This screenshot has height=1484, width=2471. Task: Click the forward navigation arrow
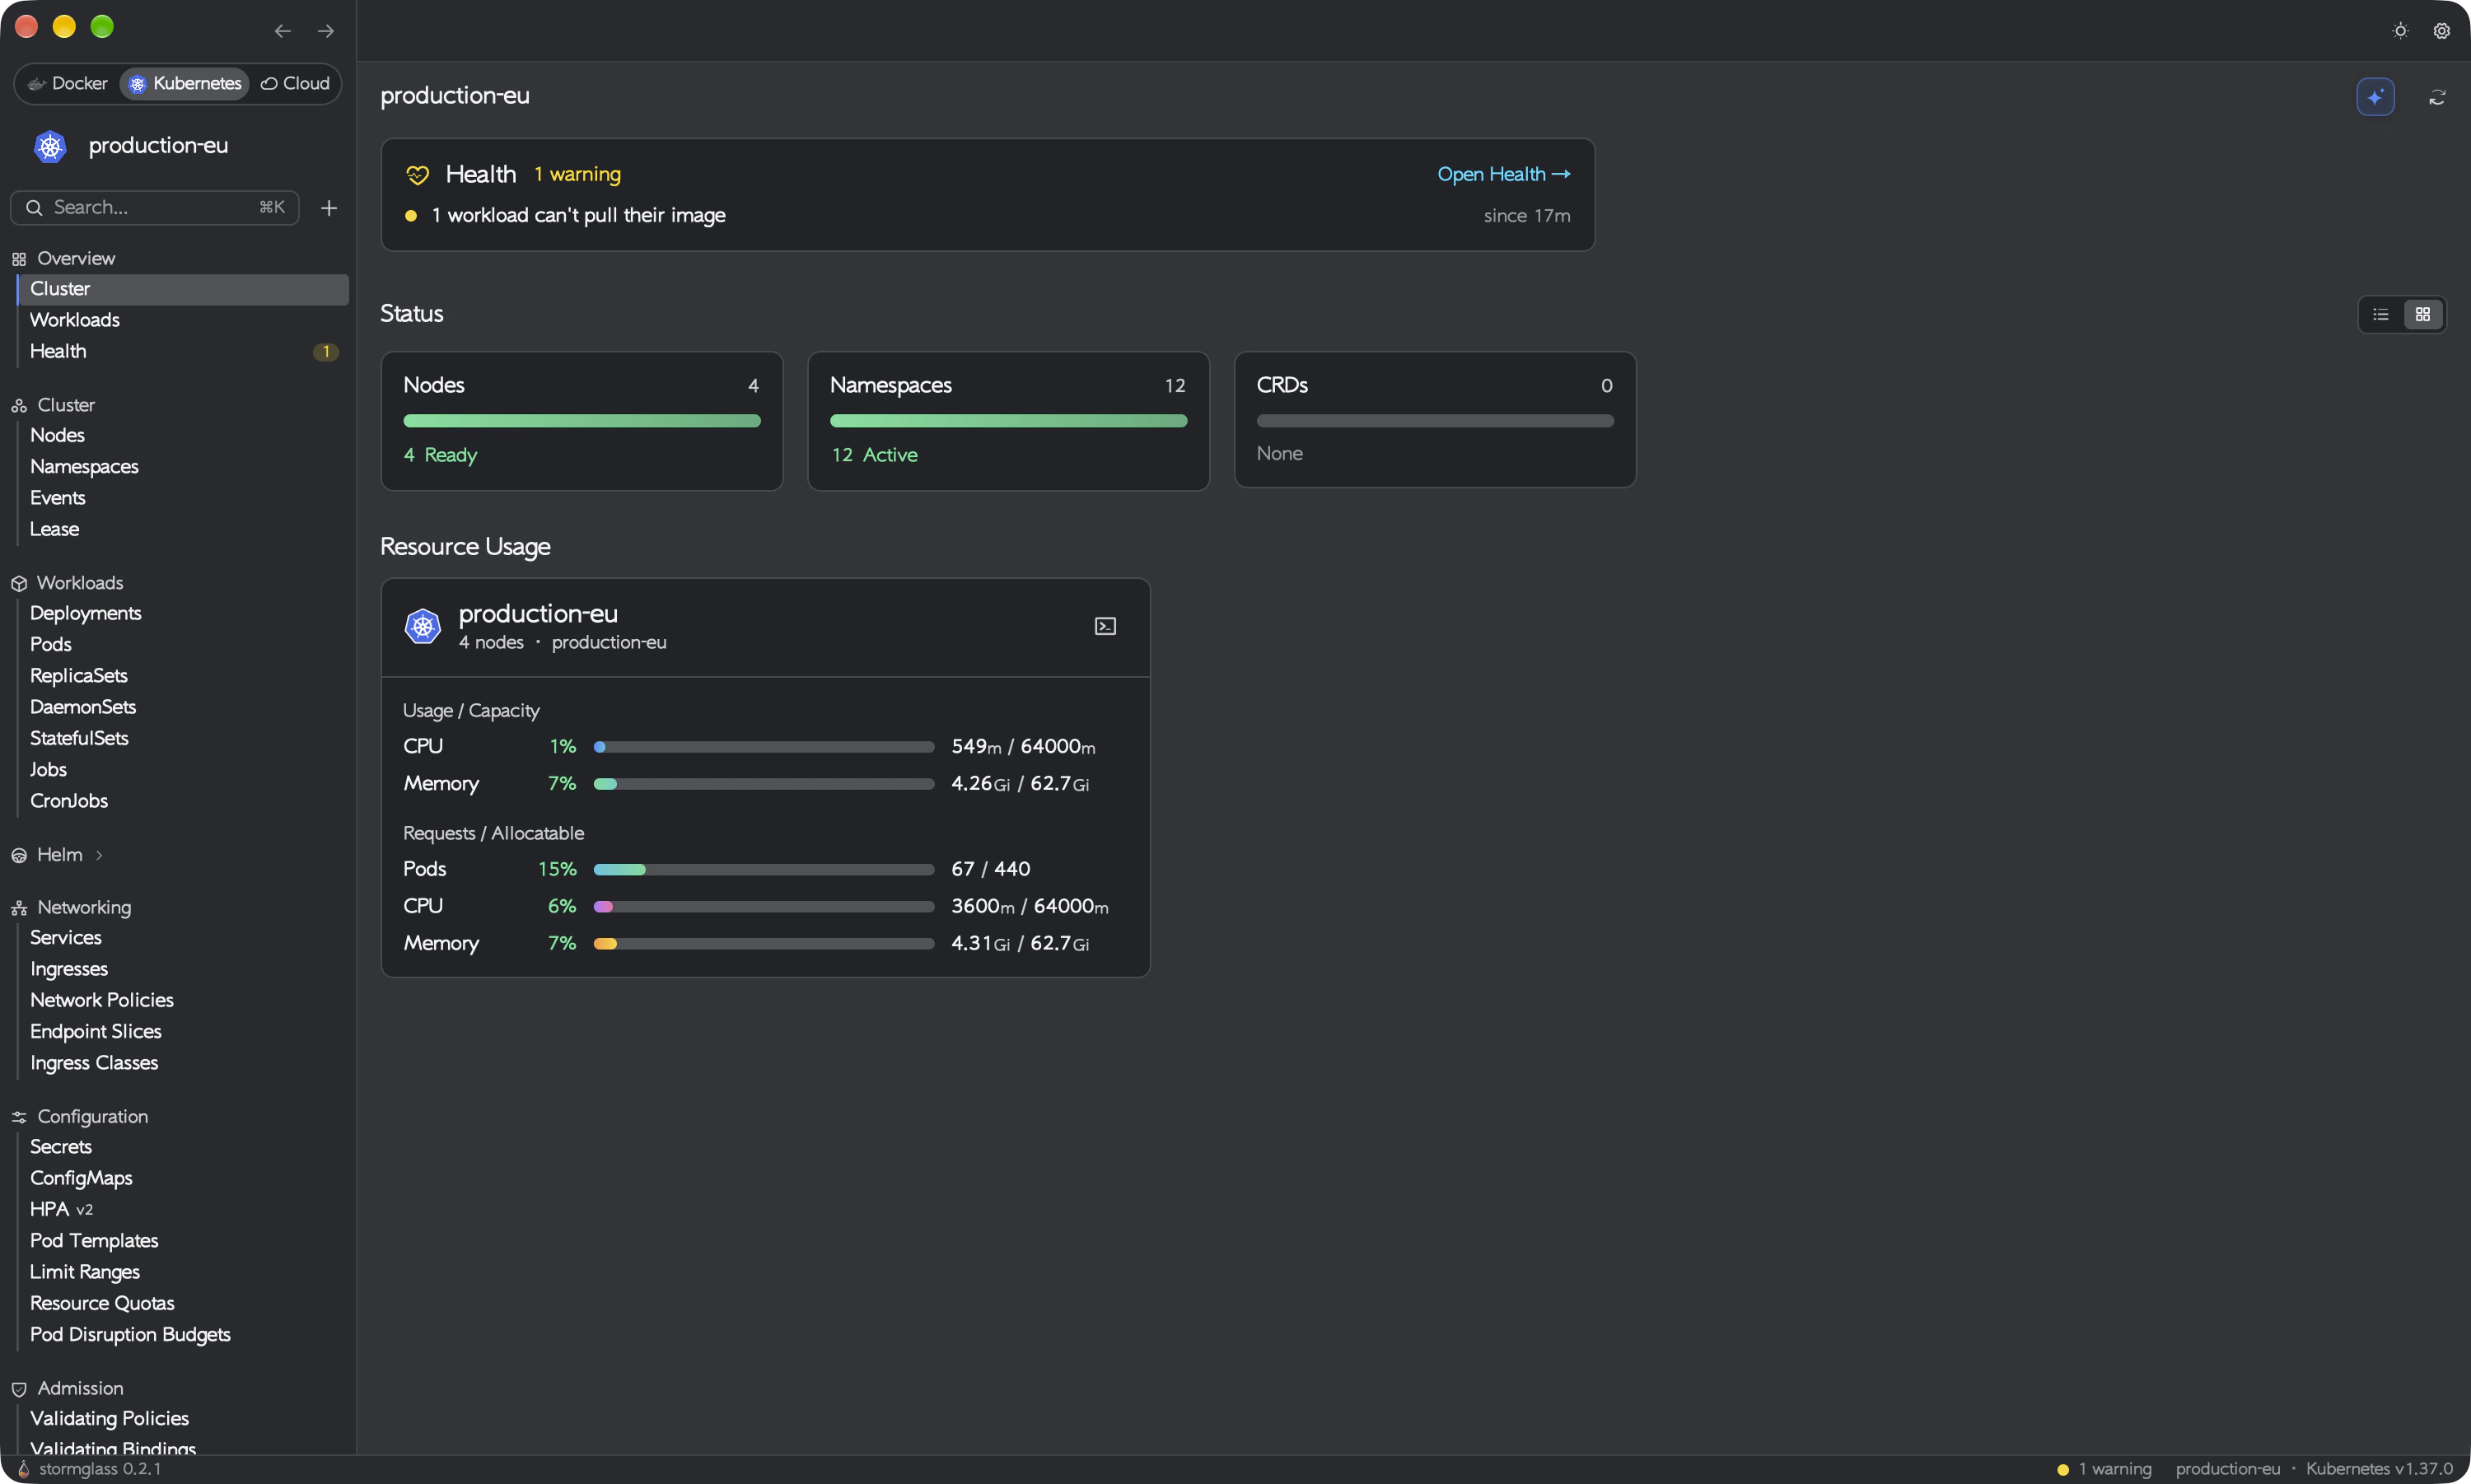point(326,31)
